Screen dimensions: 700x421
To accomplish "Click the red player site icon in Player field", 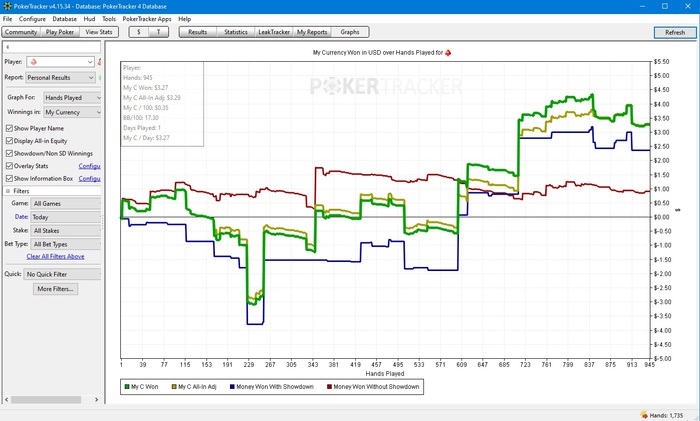I will point(33,62).
